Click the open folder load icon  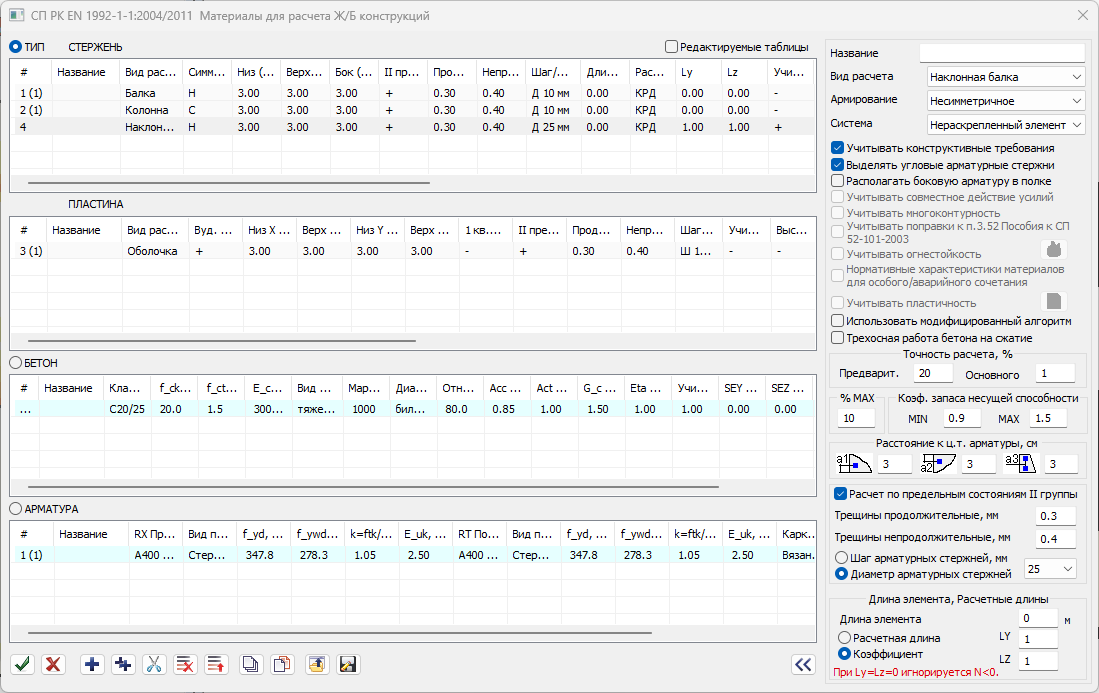(317, 664)
